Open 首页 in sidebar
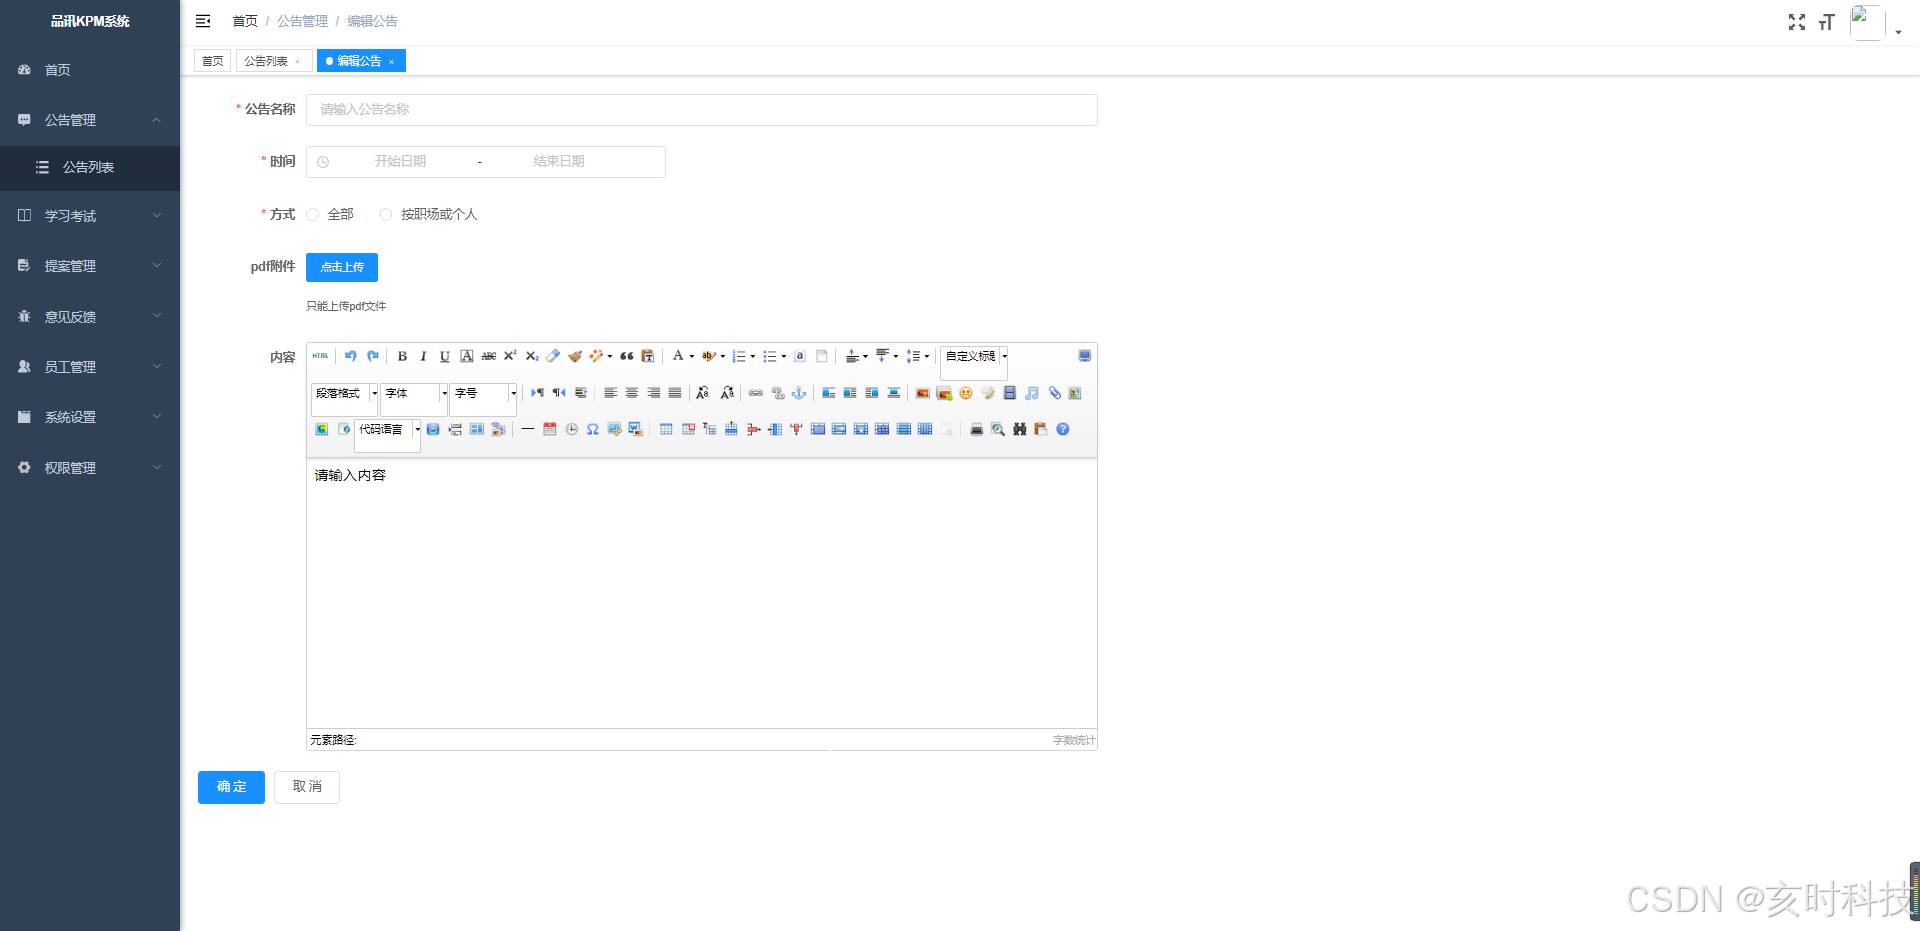The width and height of the screenshot is (1920, 931). click(90, 70)
